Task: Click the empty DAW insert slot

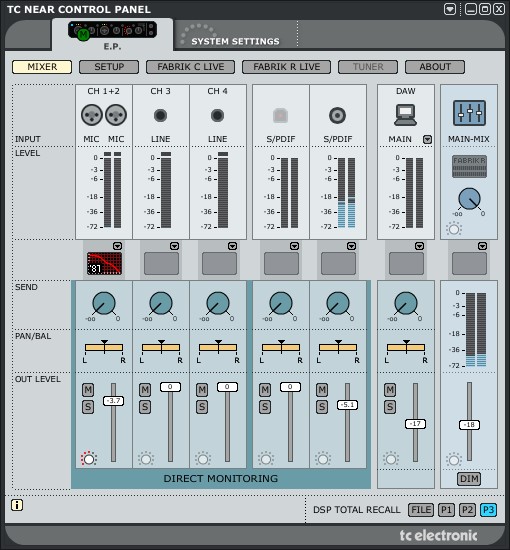Action: (406, 263)
